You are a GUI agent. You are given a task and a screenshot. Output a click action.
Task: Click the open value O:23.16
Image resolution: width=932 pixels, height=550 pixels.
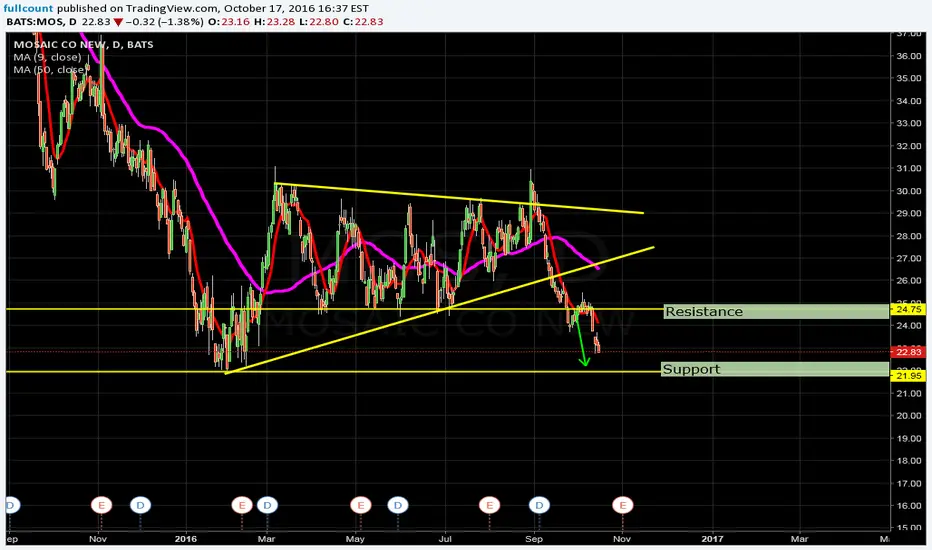228,22
